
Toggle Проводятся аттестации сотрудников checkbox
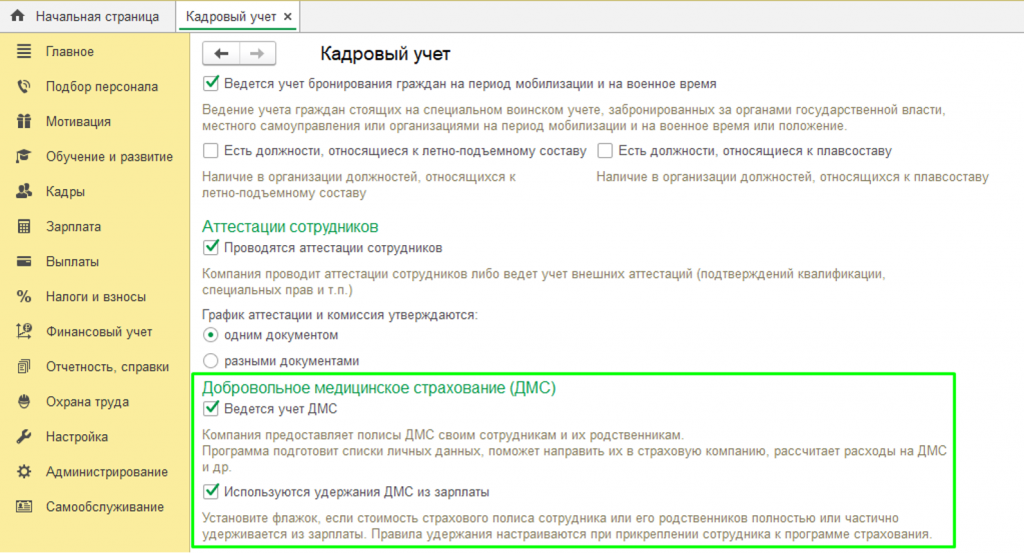(x=211, y=247)
